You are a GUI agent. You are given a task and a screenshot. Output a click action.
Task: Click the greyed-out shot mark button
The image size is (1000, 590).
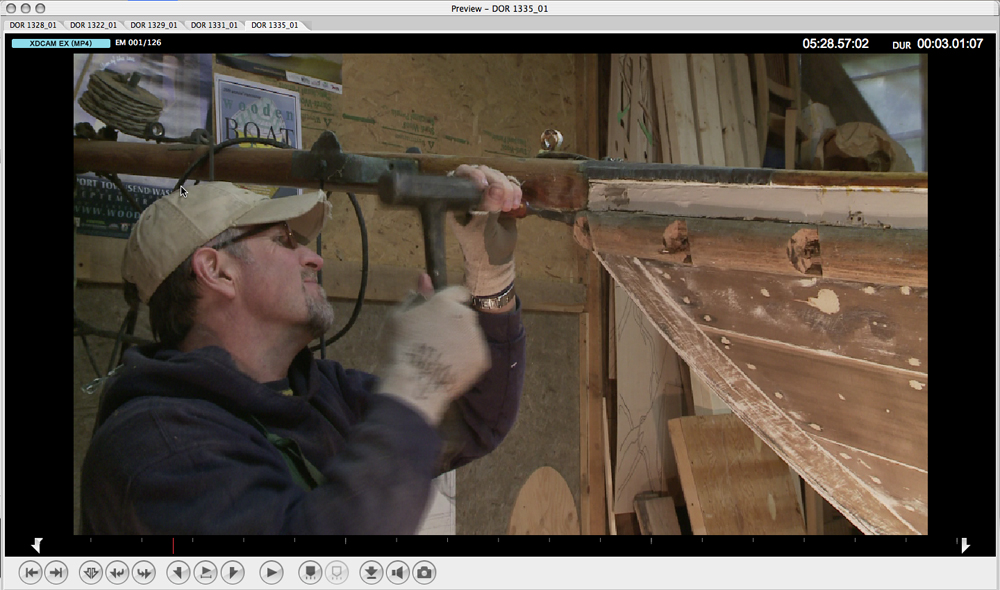[x=337, y=572]
